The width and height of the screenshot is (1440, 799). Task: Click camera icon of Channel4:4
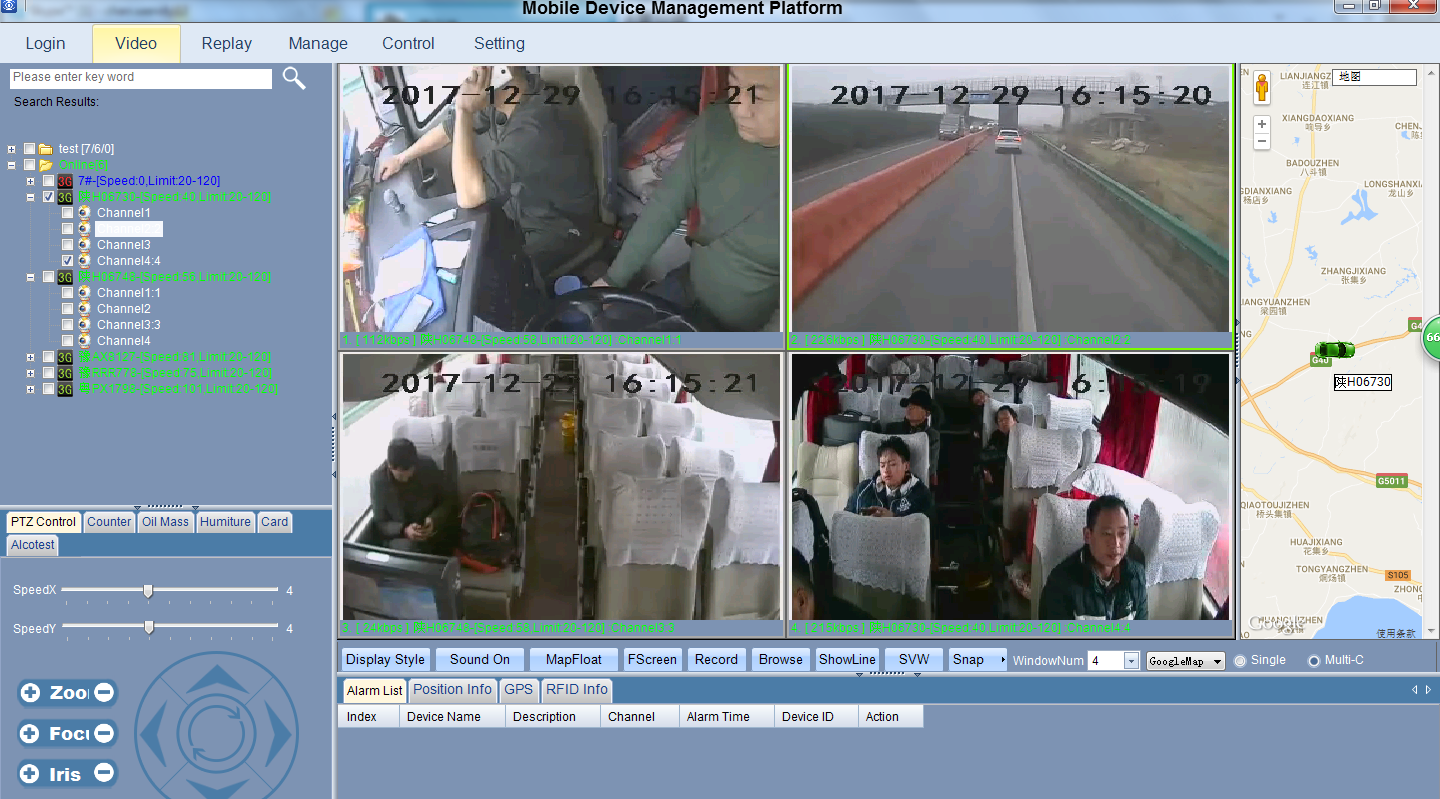(x=85, y=261)
